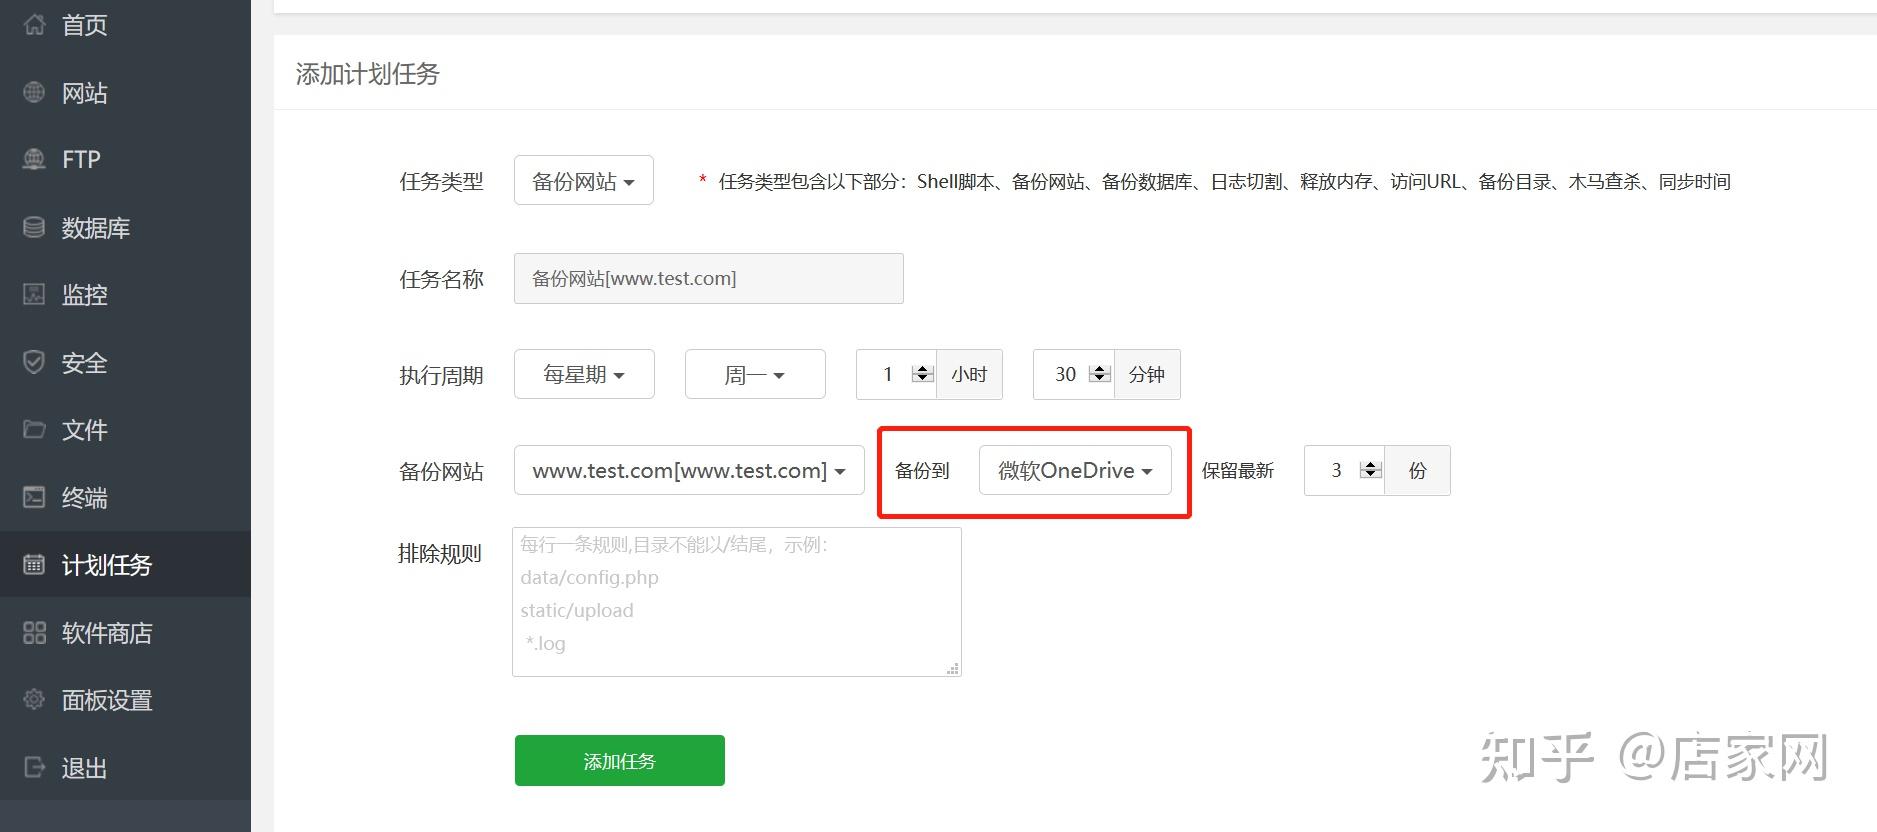Screen dimensions: 1877x832
Task: Click the hour stepper arrows
Action: point(923,374)
